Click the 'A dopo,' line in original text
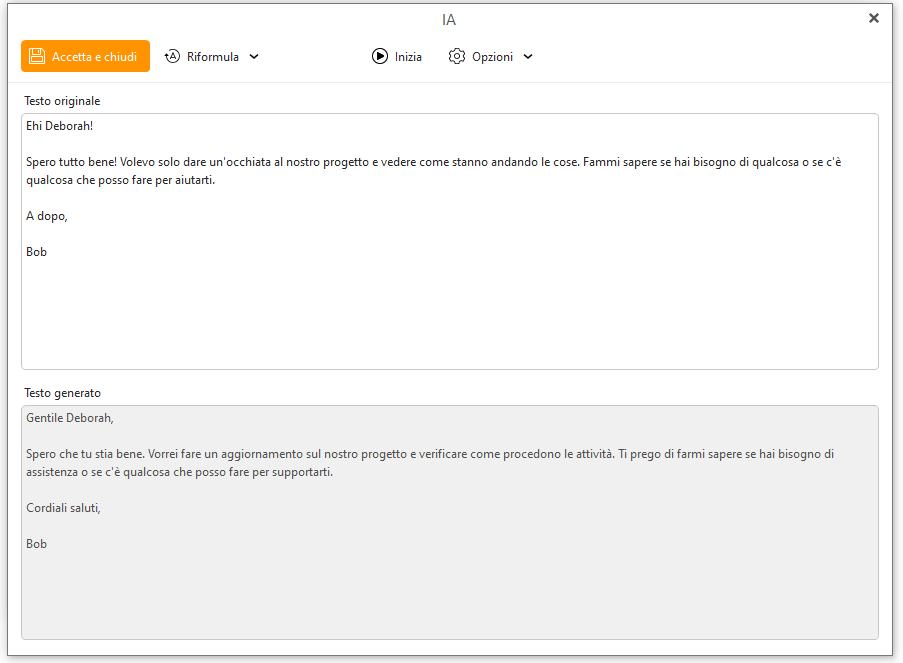This screenshot has width=903, height=663. [x=47, y=217]
